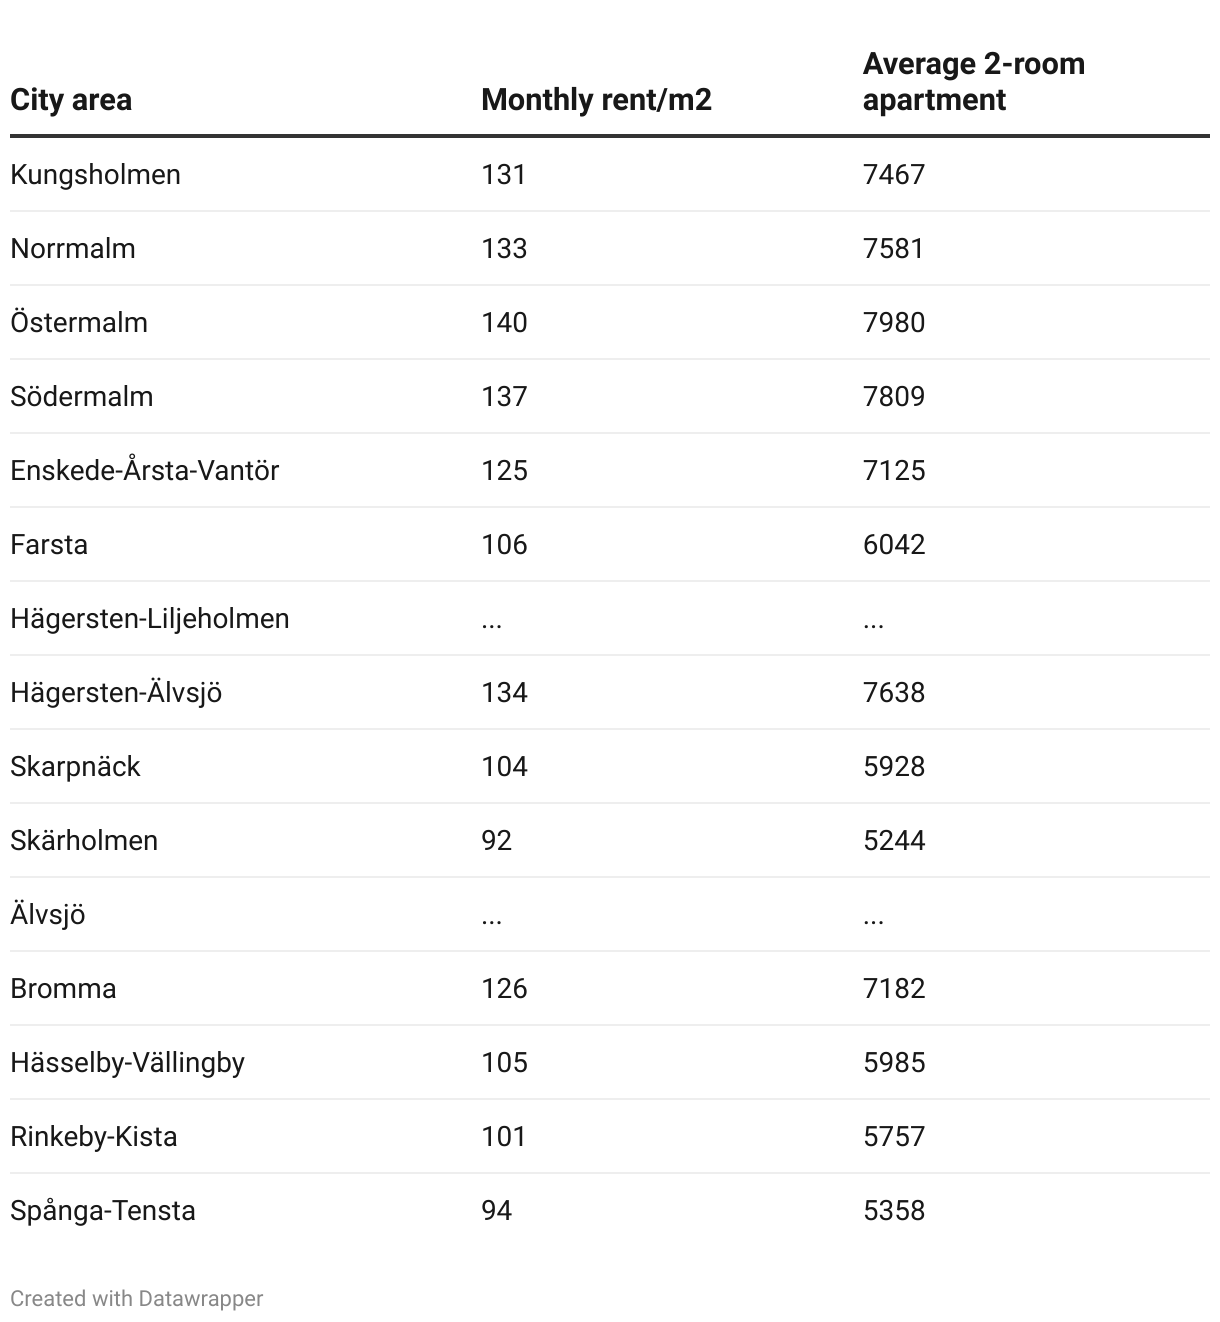
Task: Click Bromma apartment price 7182
Action: [x=894, y=988]
